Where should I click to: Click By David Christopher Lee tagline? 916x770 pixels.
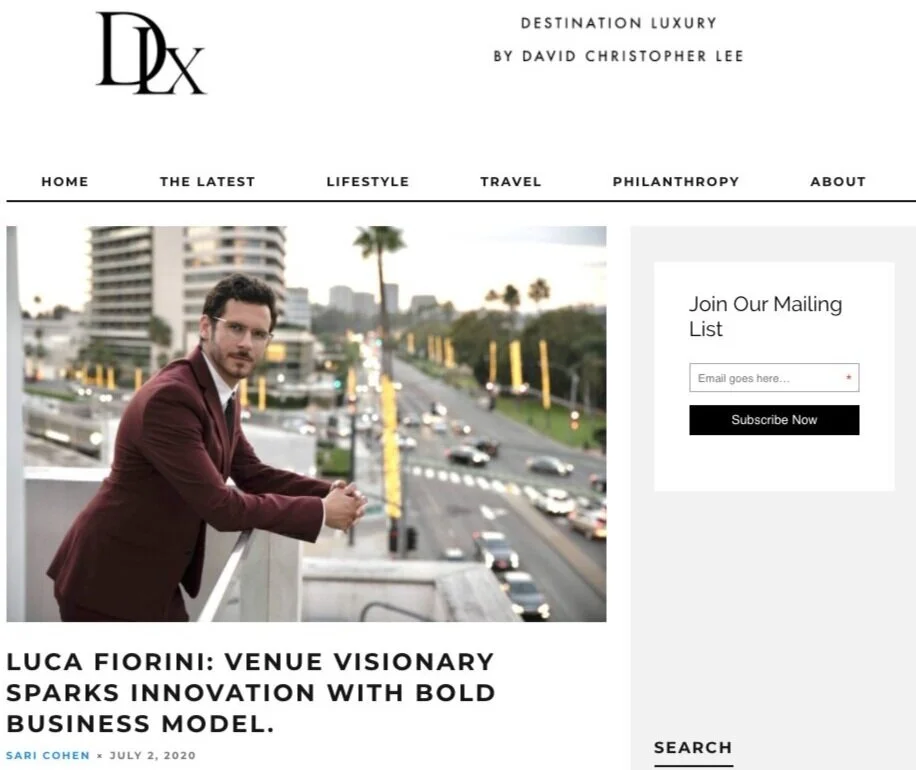click(619, 56)
